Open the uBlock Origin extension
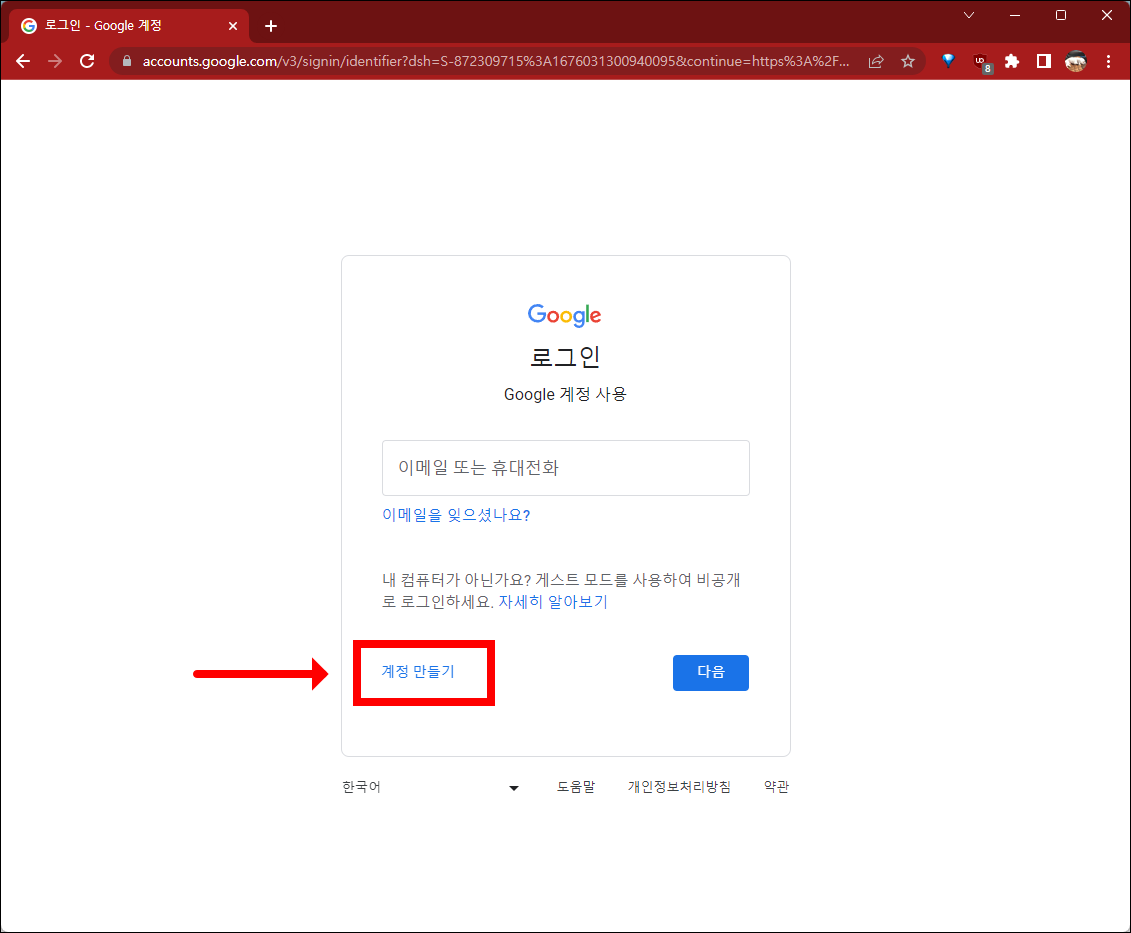The height and width of the screenshot is (933, 1131). [x=981, y=63]
